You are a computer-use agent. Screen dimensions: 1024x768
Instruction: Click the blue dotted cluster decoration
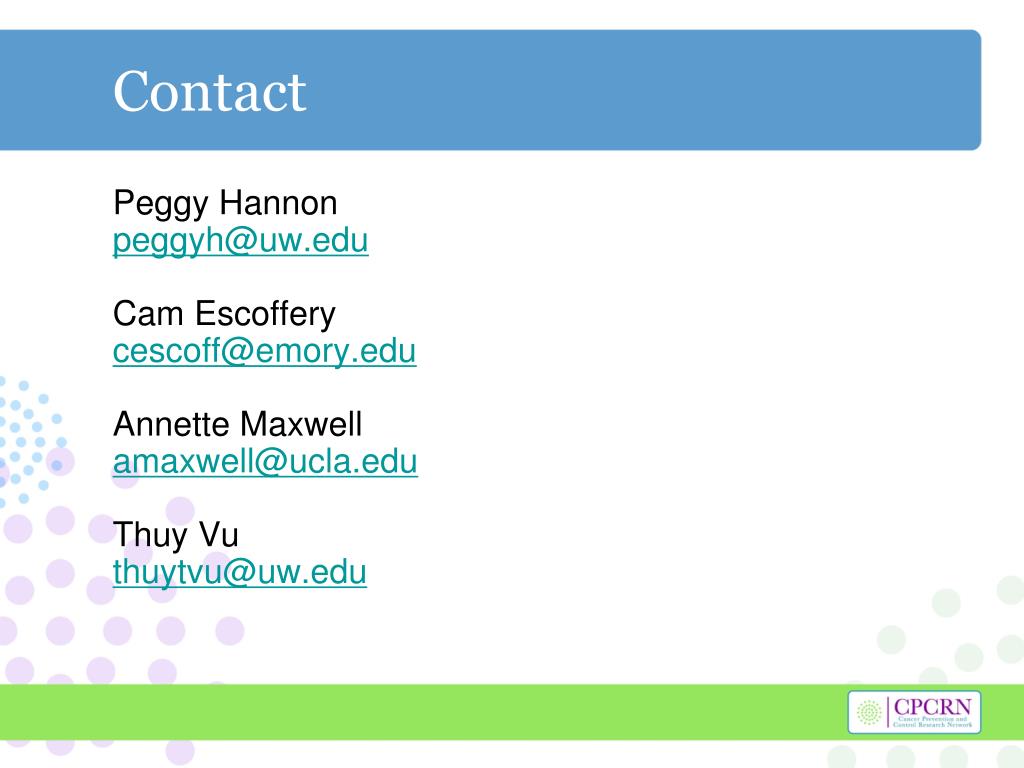point(29,441)
